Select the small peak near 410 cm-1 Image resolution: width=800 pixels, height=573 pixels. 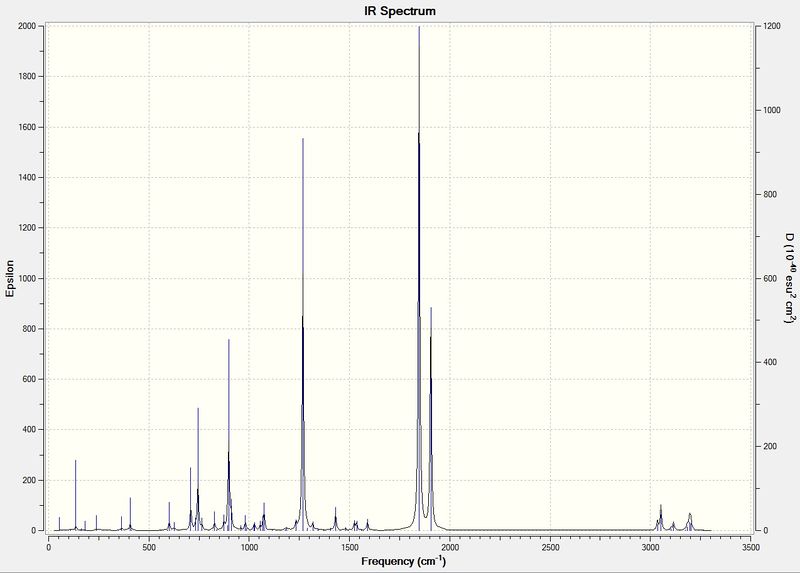point(130,514)
